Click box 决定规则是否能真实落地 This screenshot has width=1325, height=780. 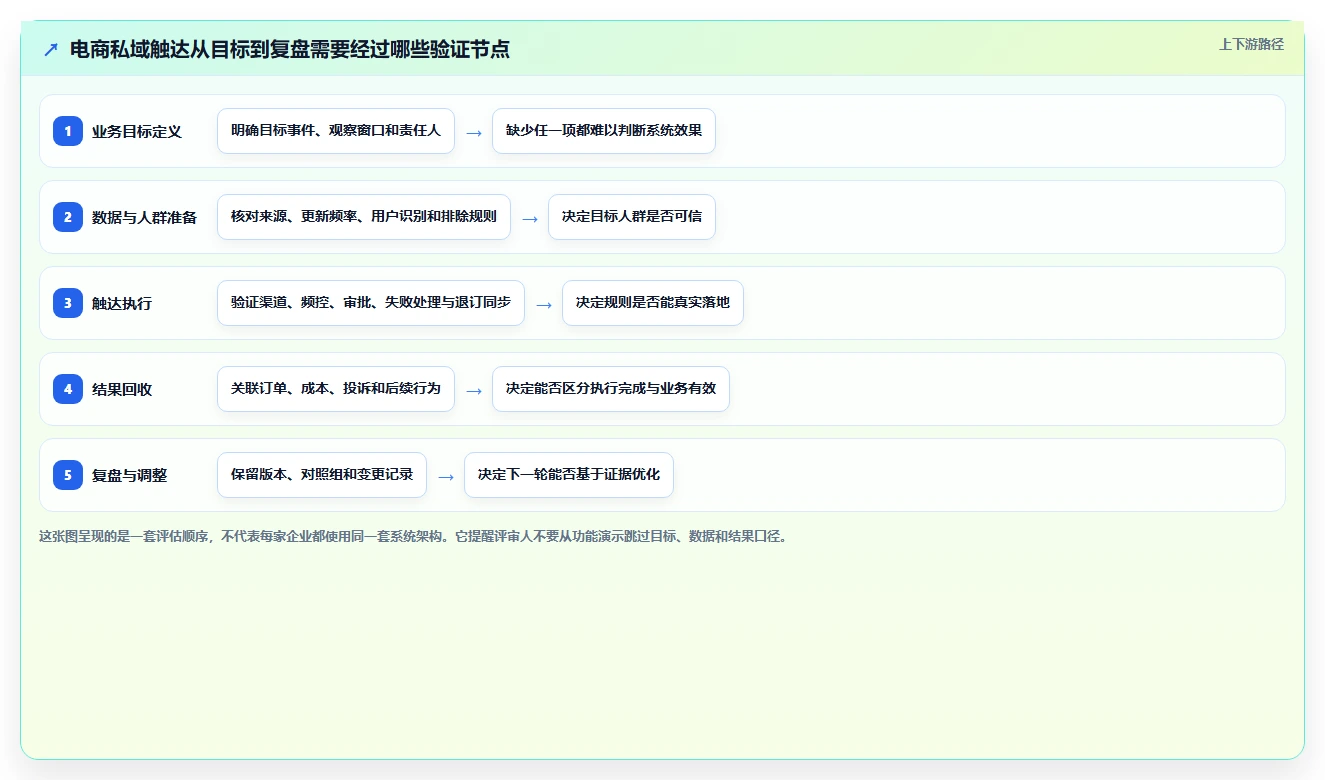653,303
